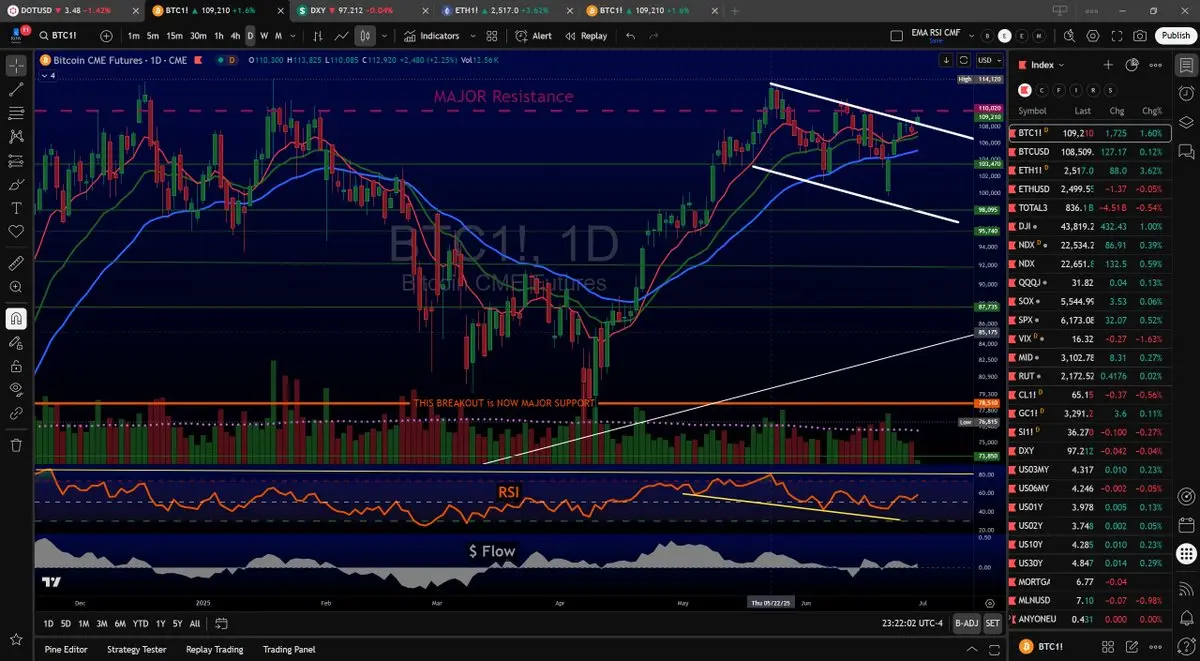
Task: Toggle SET settlement price option
Action: click(992, 624)
